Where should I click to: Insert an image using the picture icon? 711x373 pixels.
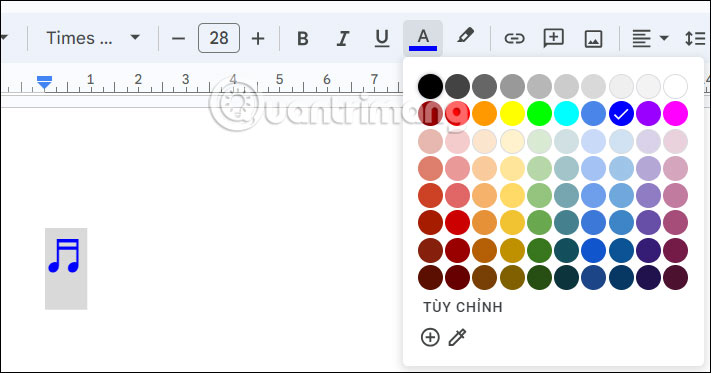[x=593, y=39]
